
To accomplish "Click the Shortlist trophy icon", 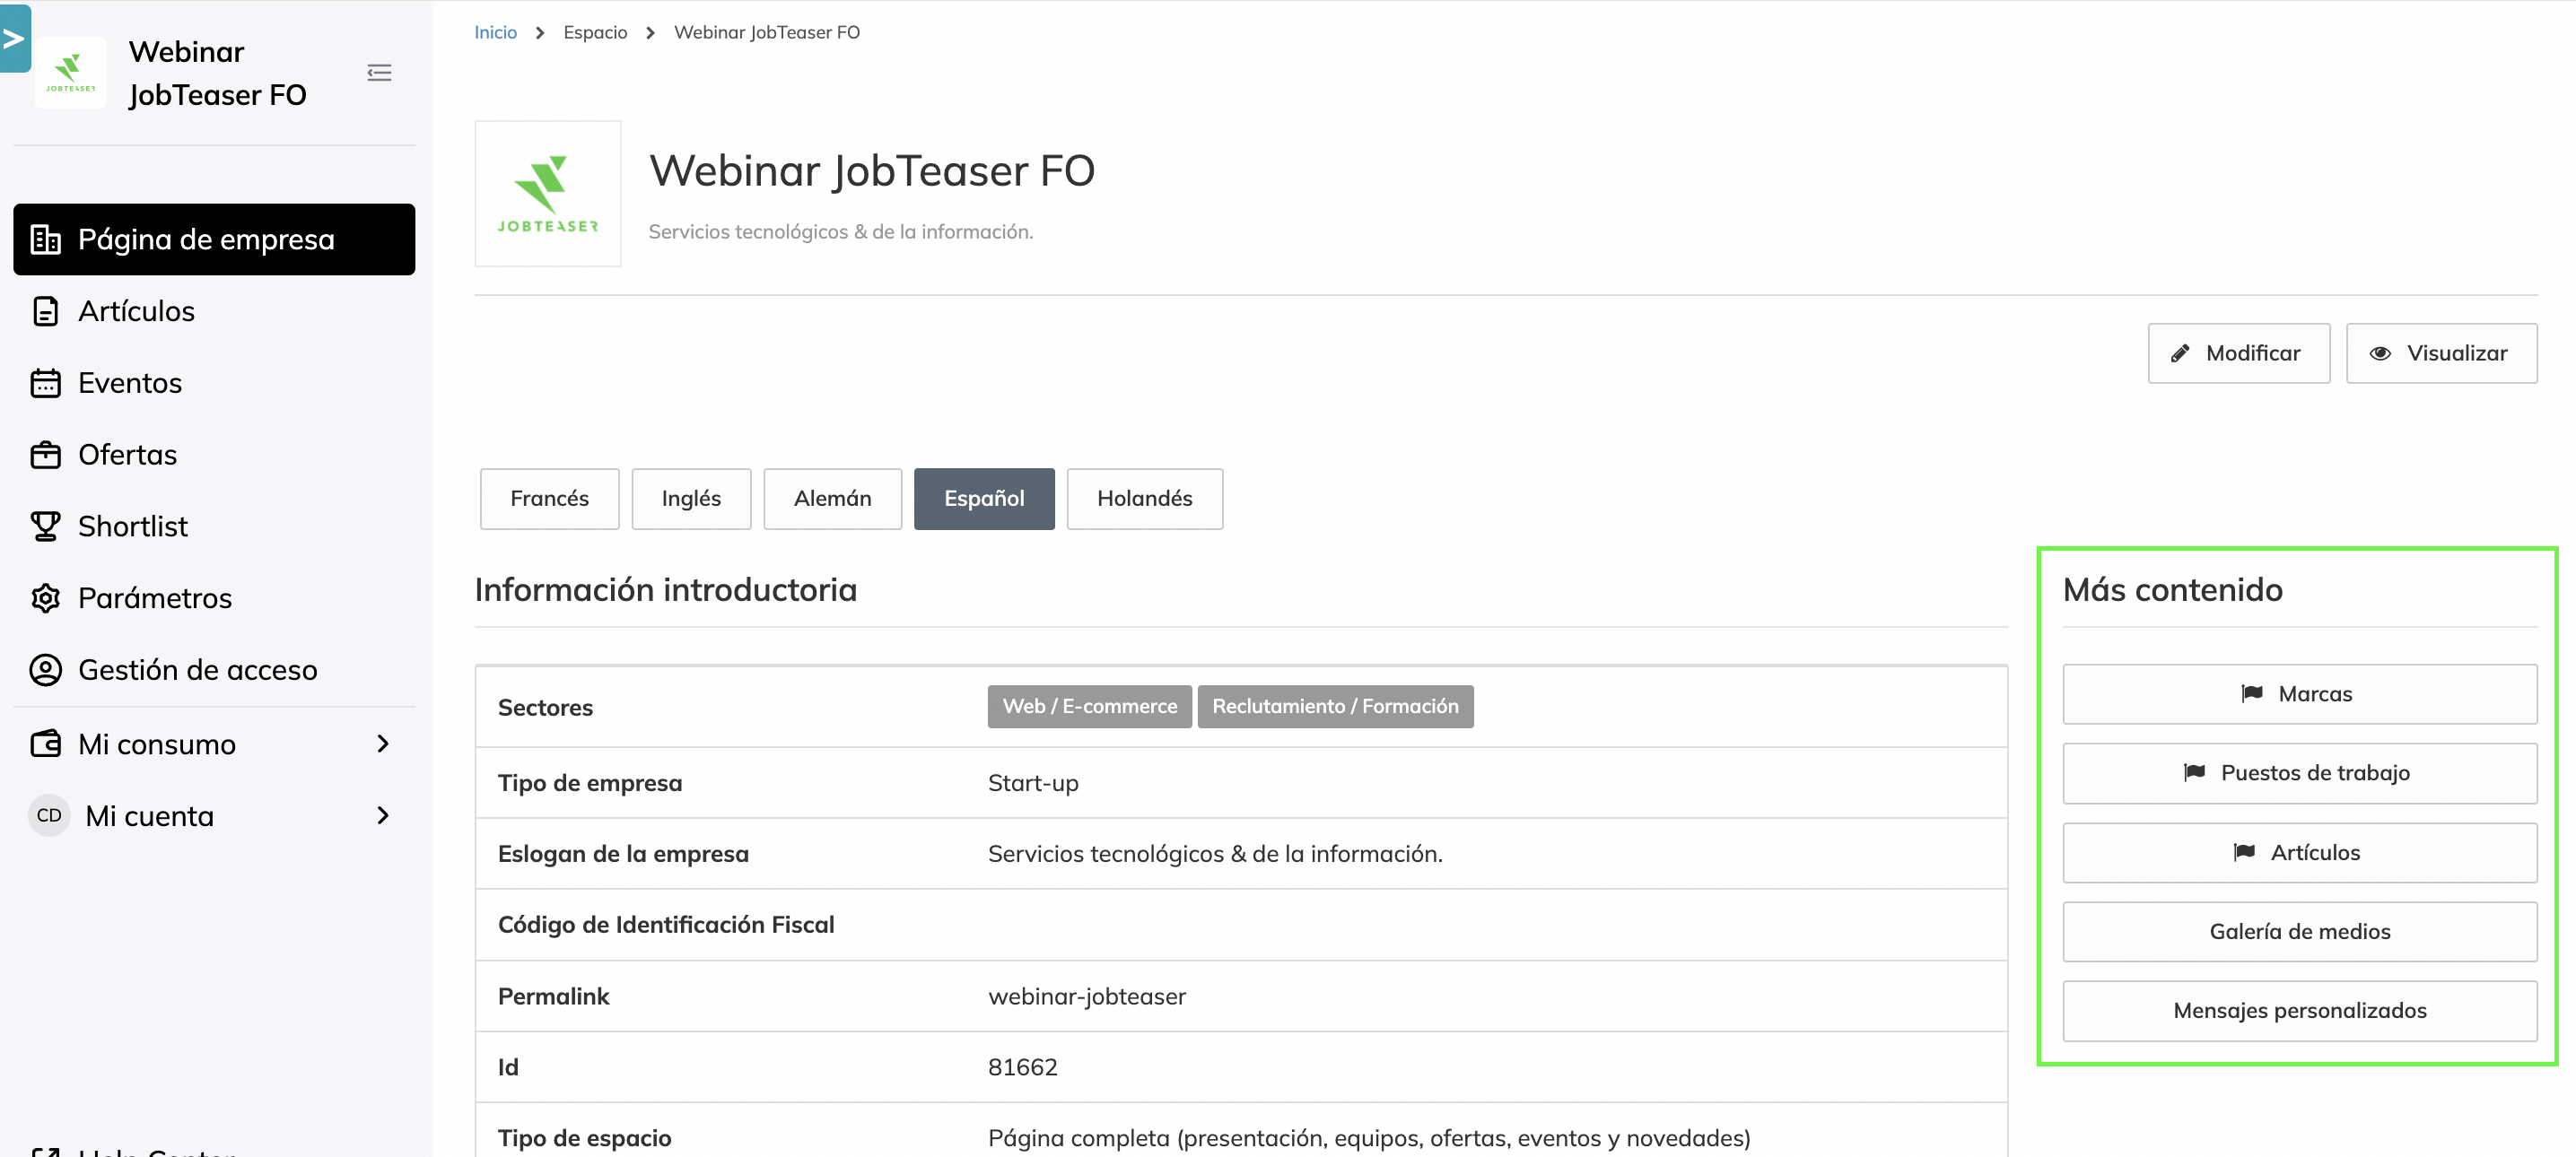I will click(x=45, y=526).
